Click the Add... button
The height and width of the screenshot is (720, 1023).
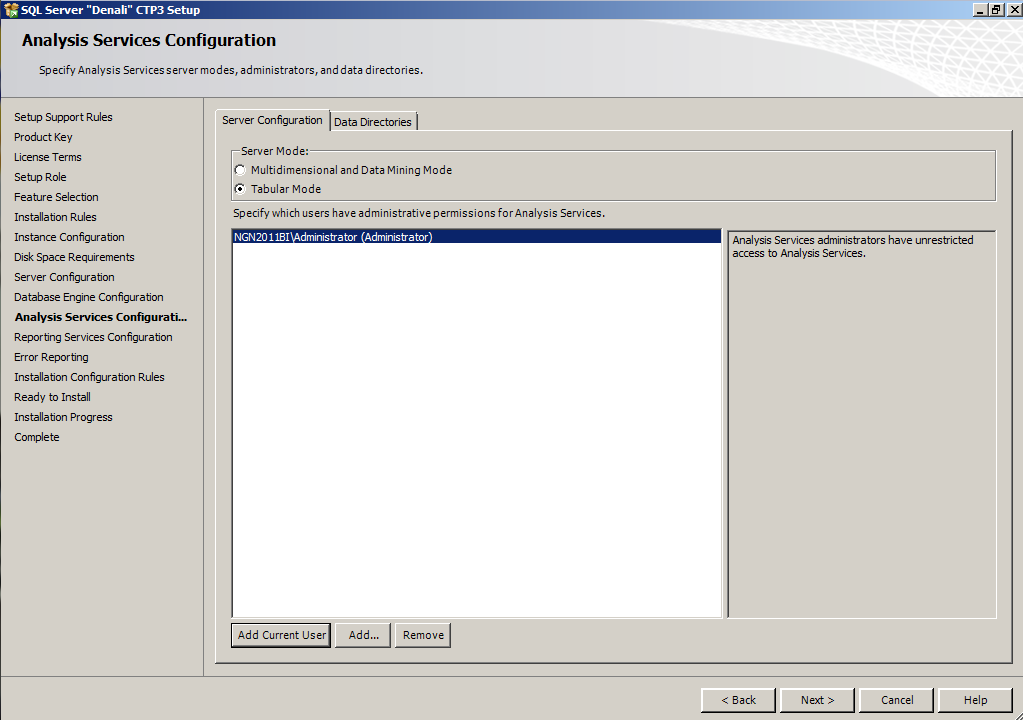363,635
